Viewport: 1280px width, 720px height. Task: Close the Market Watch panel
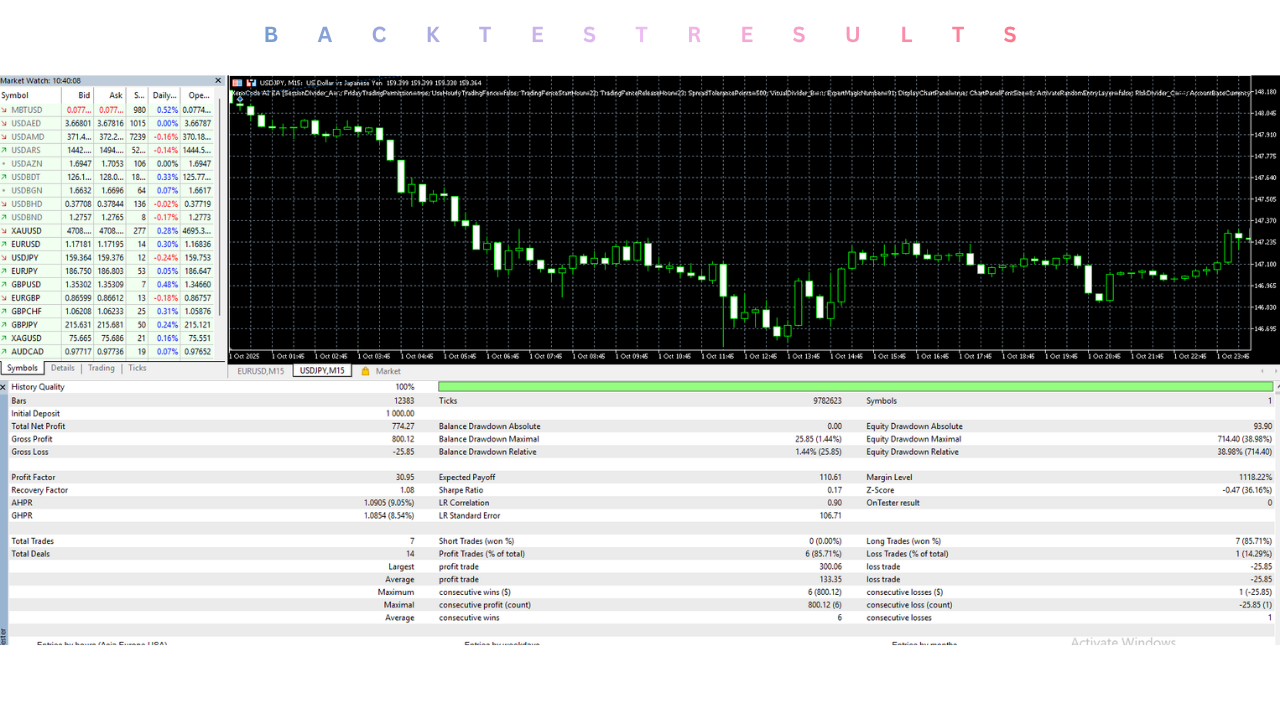[x=218, y=81]
